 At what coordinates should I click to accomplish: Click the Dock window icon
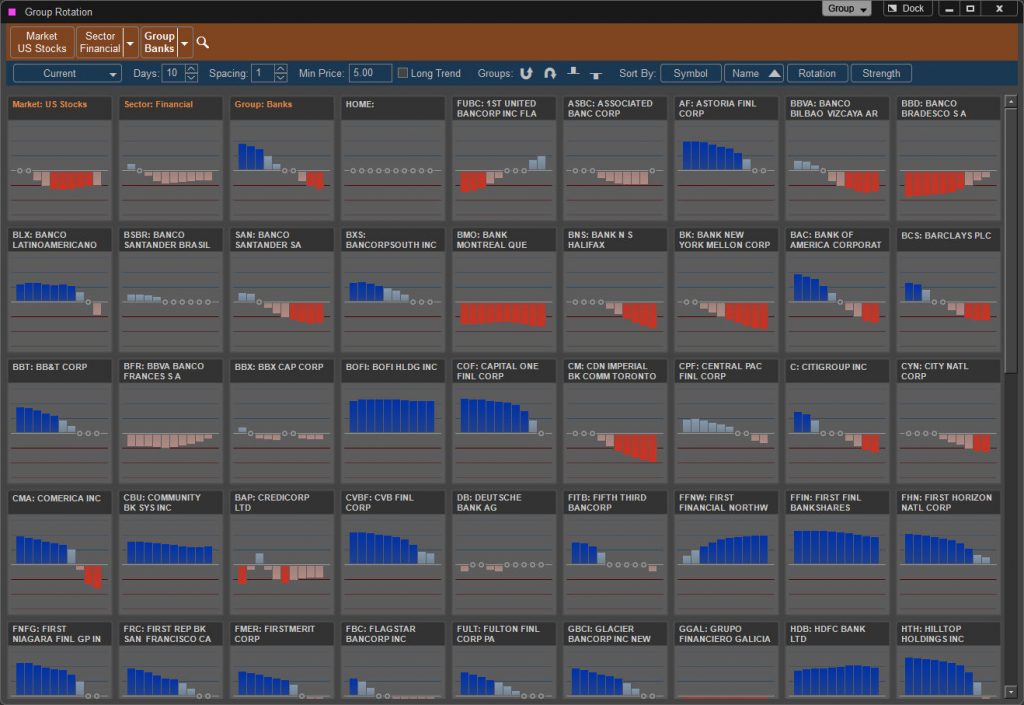point(893,8)
